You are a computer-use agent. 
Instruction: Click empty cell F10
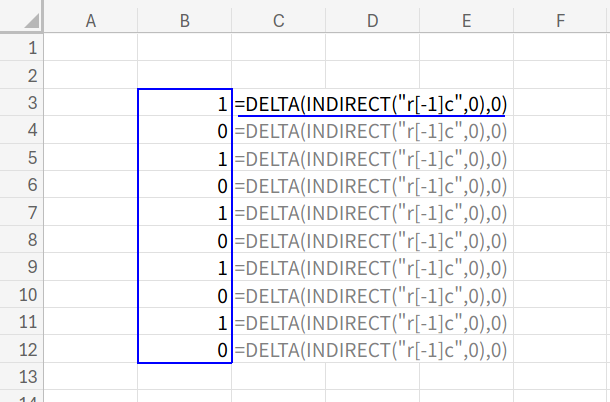point(560,295)
